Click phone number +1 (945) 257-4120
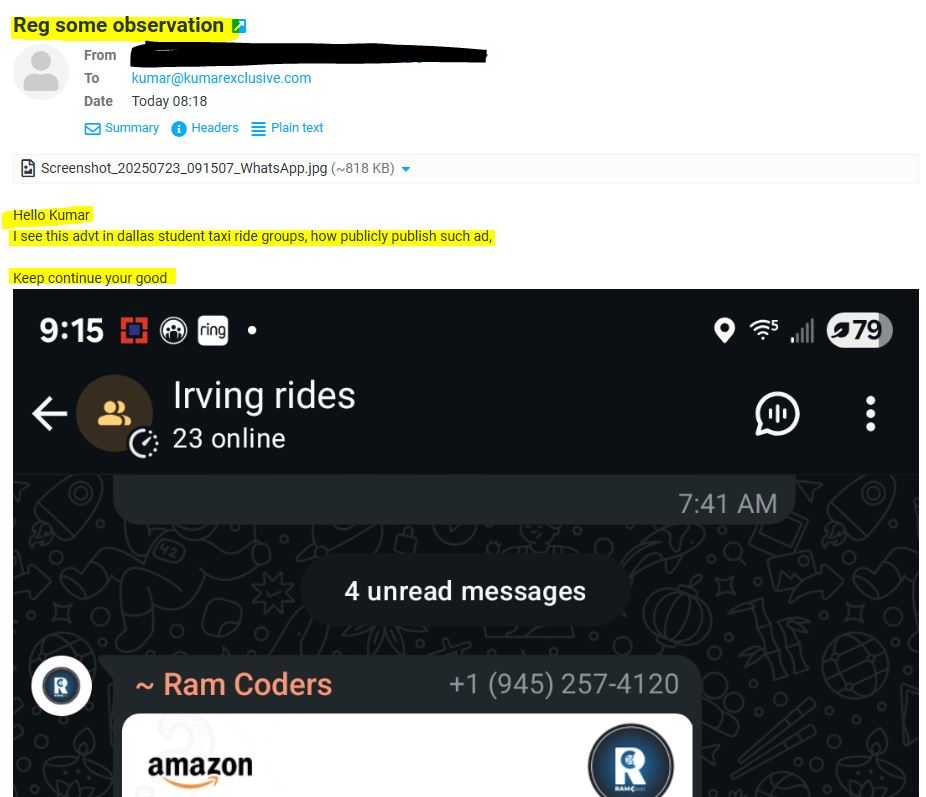Viewport: 926px width, 797px height. (x=564, y=684)
